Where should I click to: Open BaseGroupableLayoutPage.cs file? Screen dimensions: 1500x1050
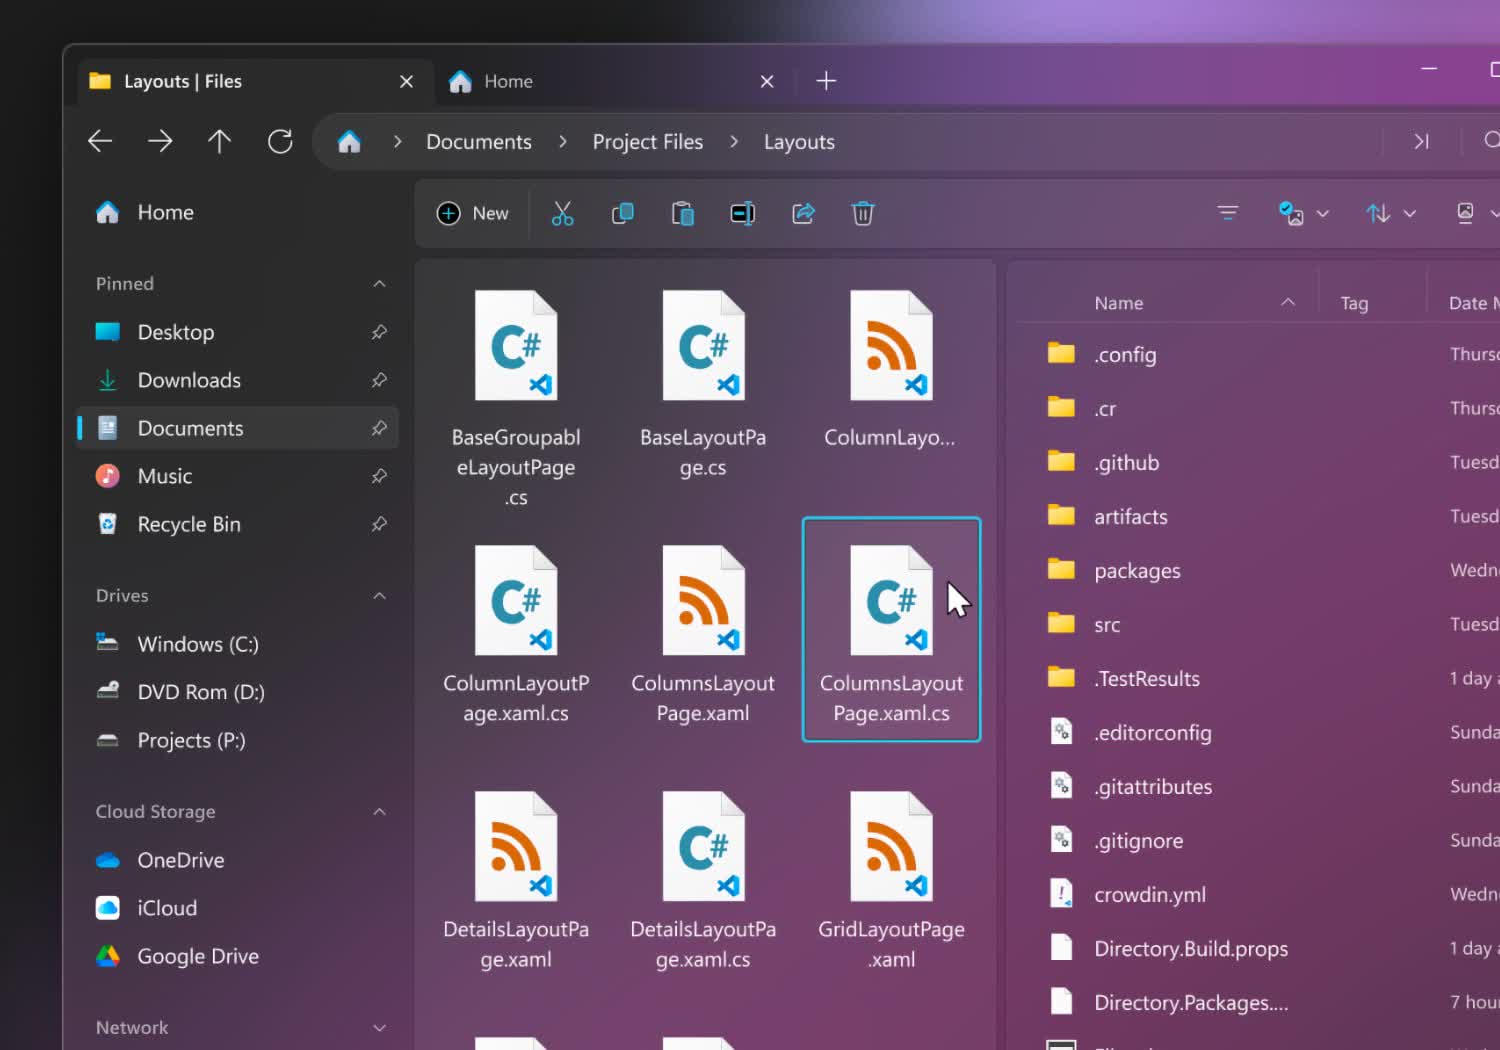point(516,398)
